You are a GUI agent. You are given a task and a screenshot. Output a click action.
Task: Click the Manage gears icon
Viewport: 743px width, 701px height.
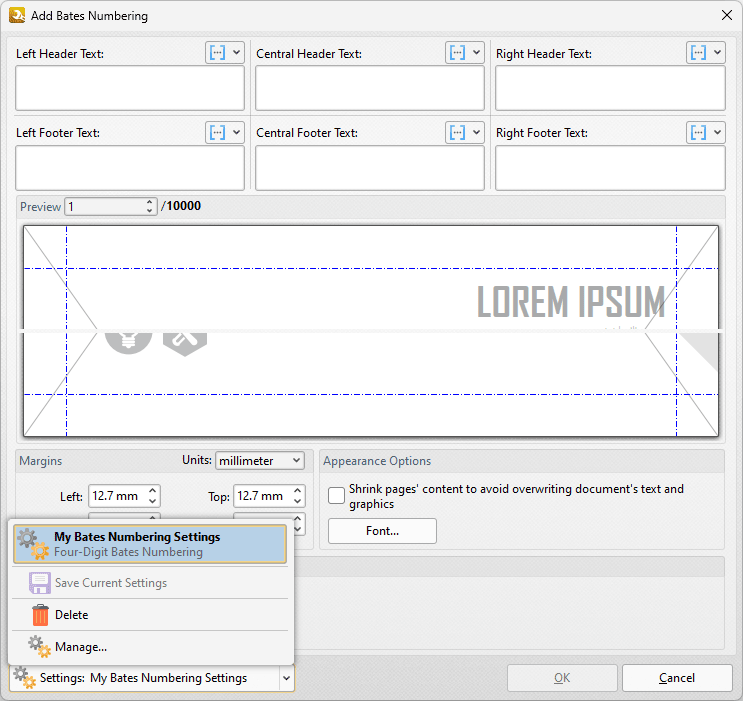pyautogui.click(x=39, y=647)
